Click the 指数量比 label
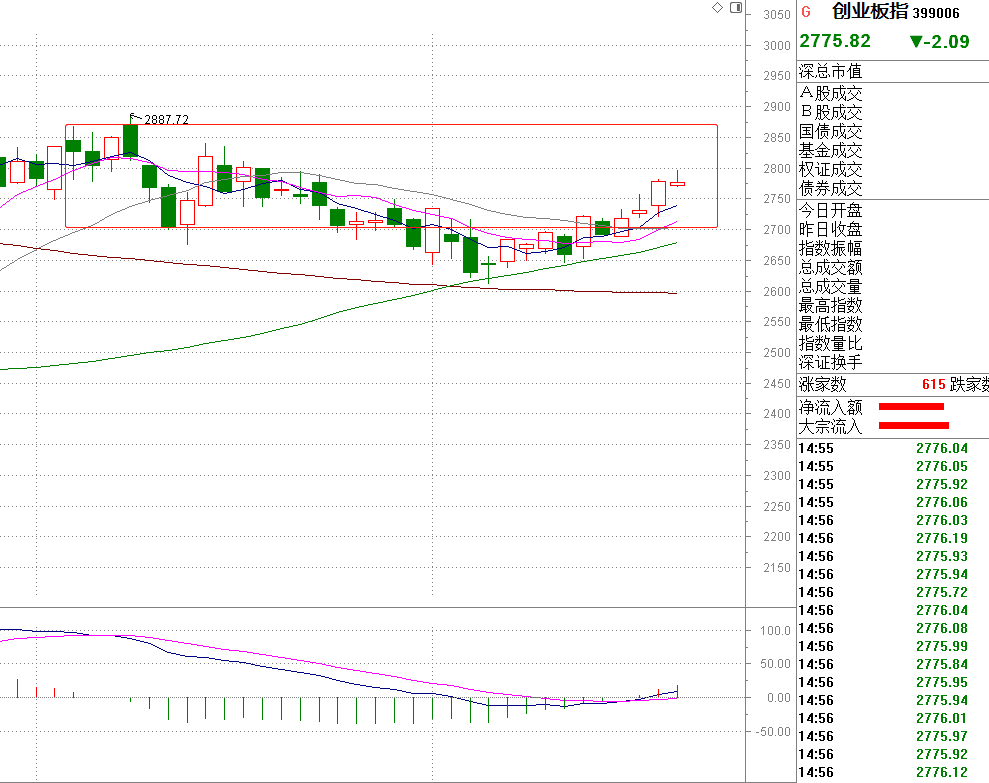The height and width of the screenshot is (783, 989). click(830, 343)
